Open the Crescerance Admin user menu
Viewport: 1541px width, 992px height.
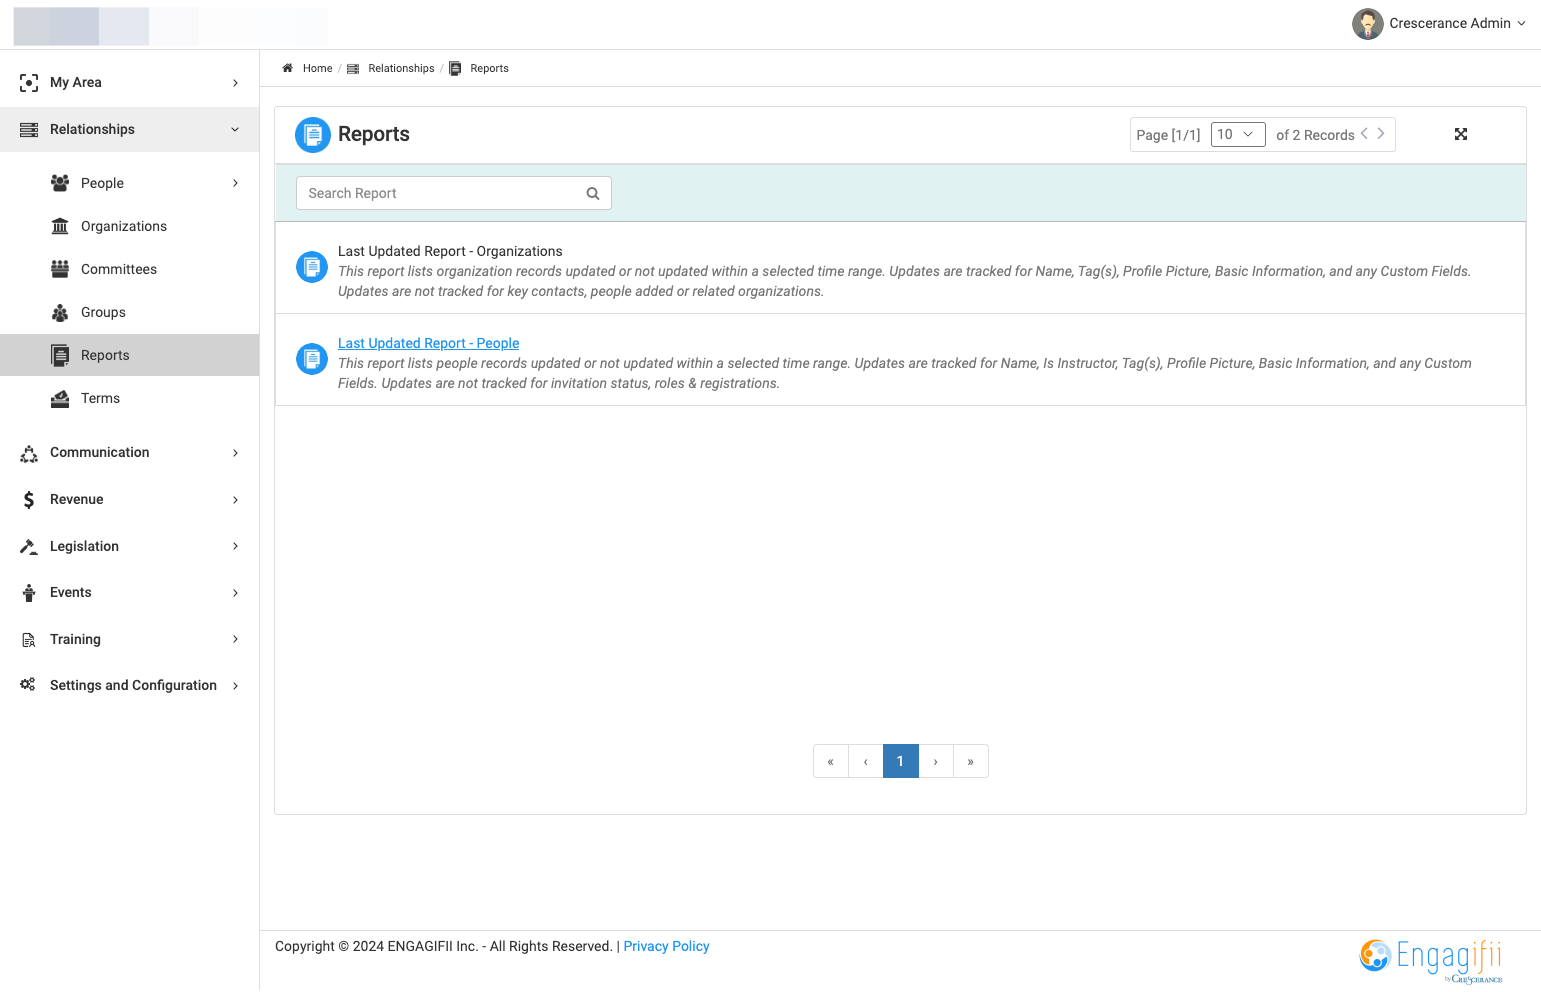tap(1440, 23)
